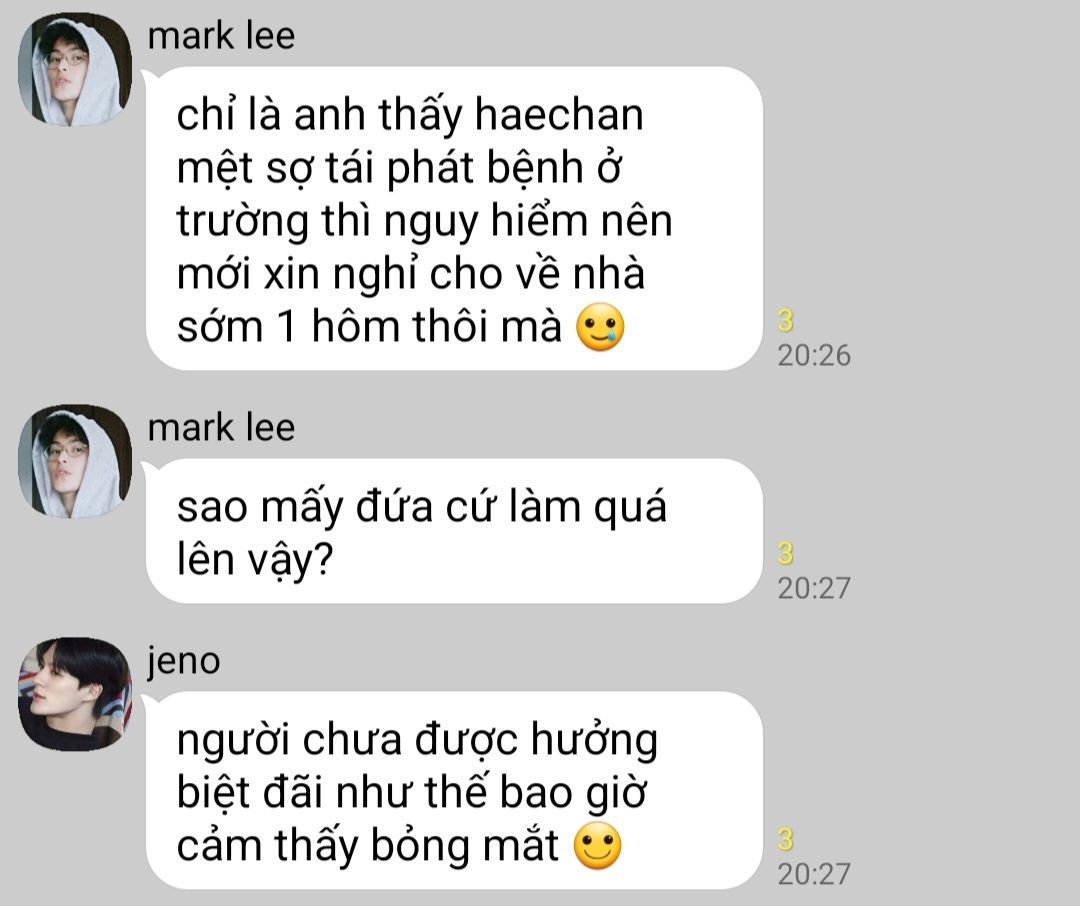Image resolution: width=1080 pixels, height=906 pixels.
Task: Select jeno's bubble starting 'người chưa được hưởng'
Action: pyautogui.click(x=454, y=790)
